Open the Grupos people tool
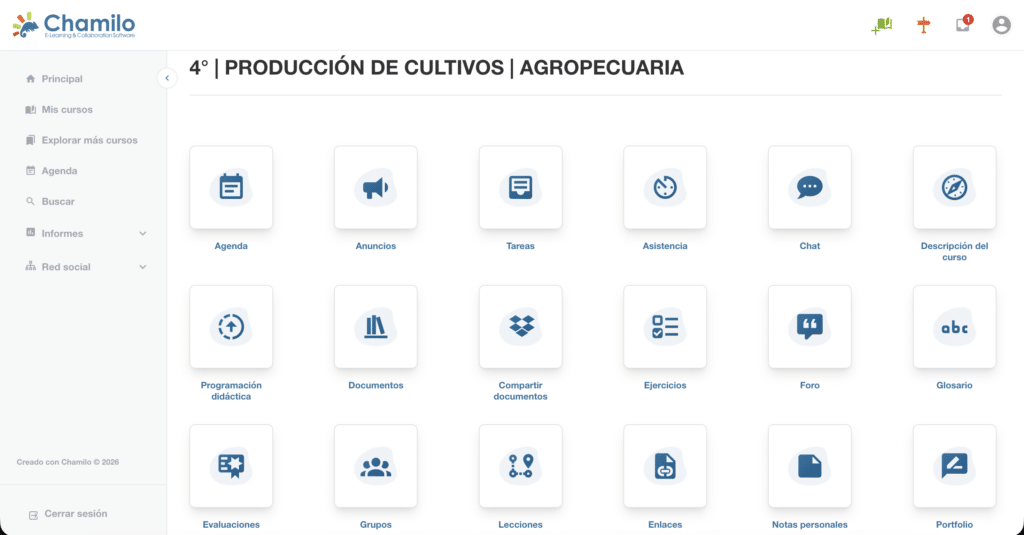The image size is (1024, 535). point(376,466)
